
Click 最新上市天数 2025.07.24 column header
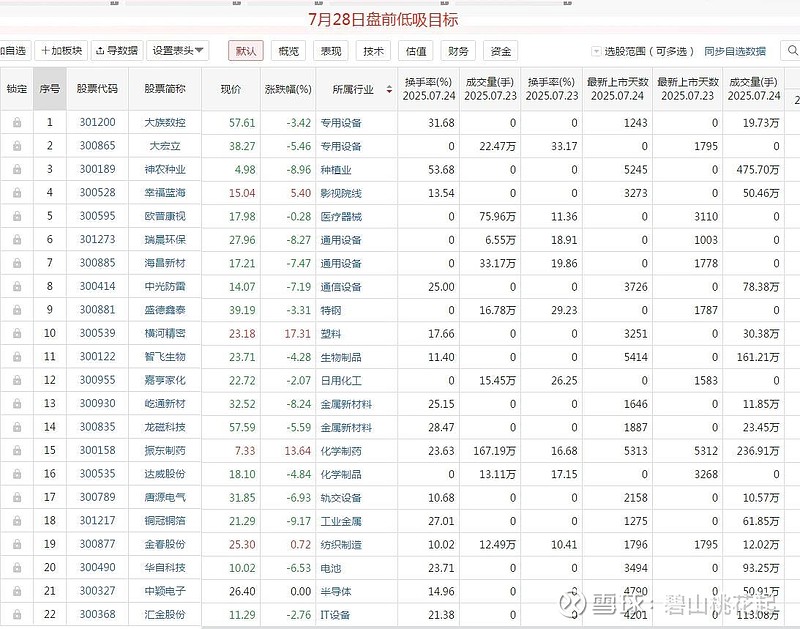617,89
